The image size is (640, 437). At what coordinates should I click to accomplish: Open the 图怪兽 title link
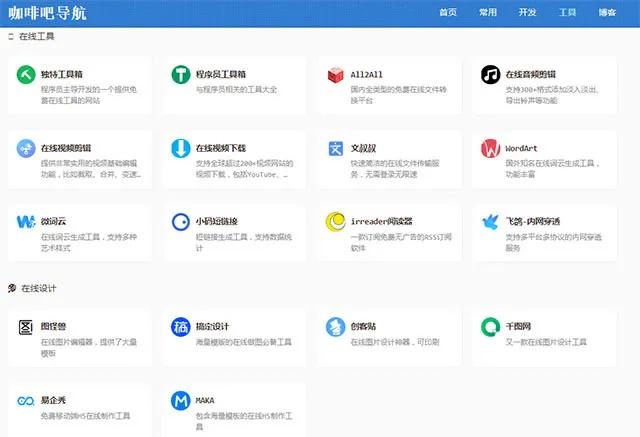pyautogui.click(x=53, y=326)
